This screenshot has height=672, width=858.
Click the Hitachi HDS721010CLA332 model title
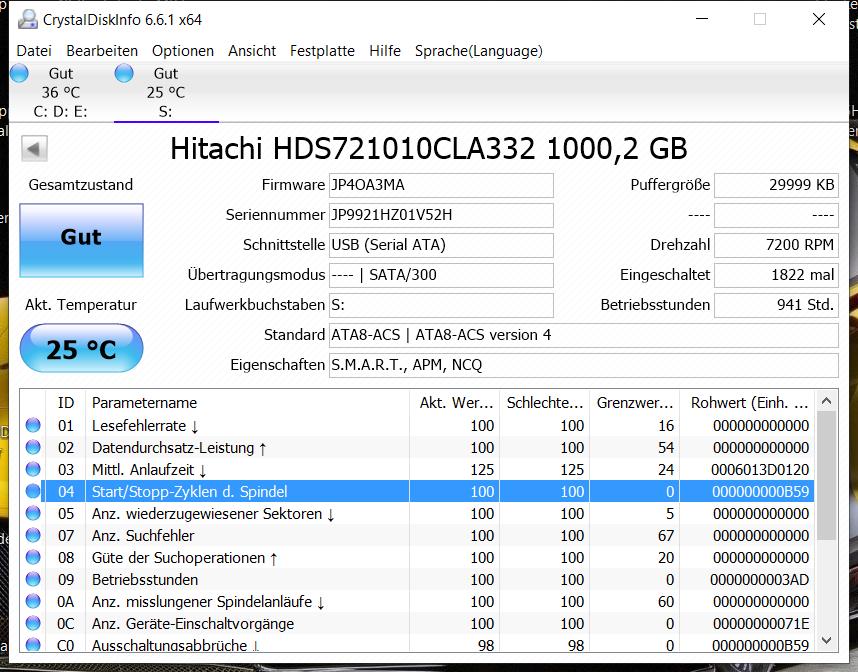pyautogui.click(x=428, y=148)
